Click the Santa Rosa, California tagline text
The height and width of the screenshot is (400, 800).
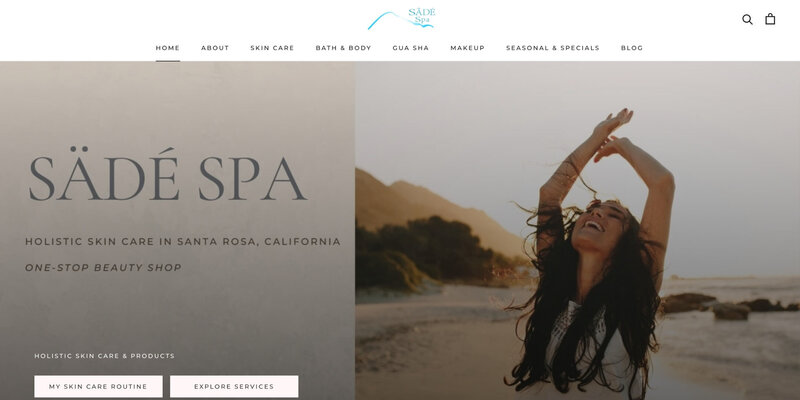(x=259, y=241)
